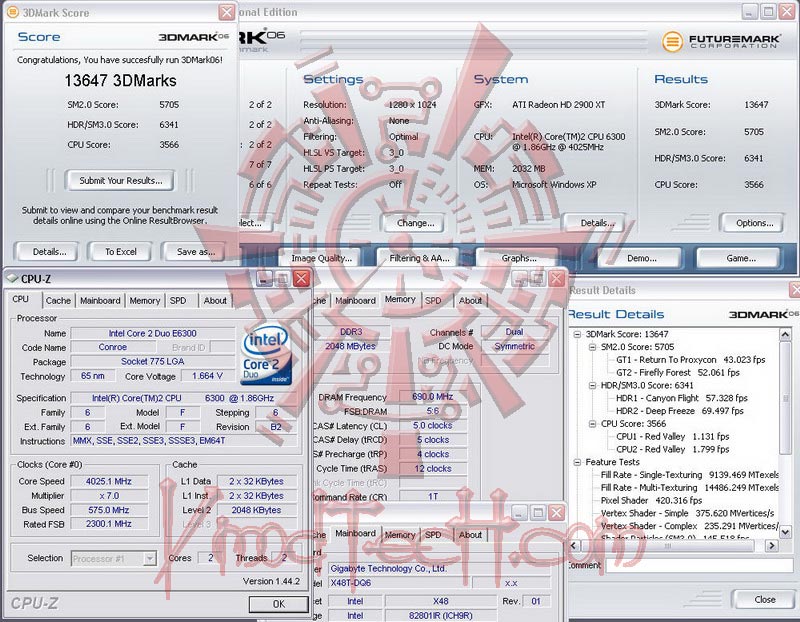Select CPU1 - Red Valley result
Viewport: 800px width, 622px height.
pos(672,436)
